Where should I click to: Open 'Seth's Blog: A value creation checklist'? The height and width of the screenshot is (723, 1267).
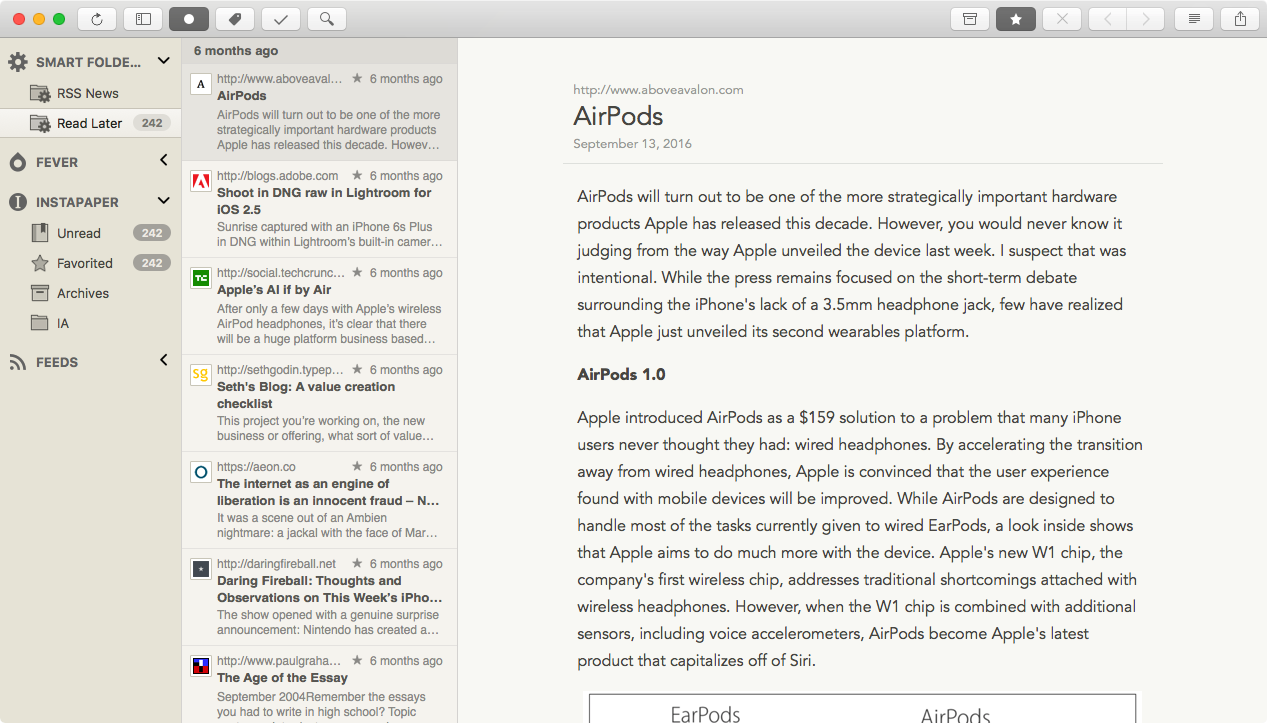[x=319, y=403]
